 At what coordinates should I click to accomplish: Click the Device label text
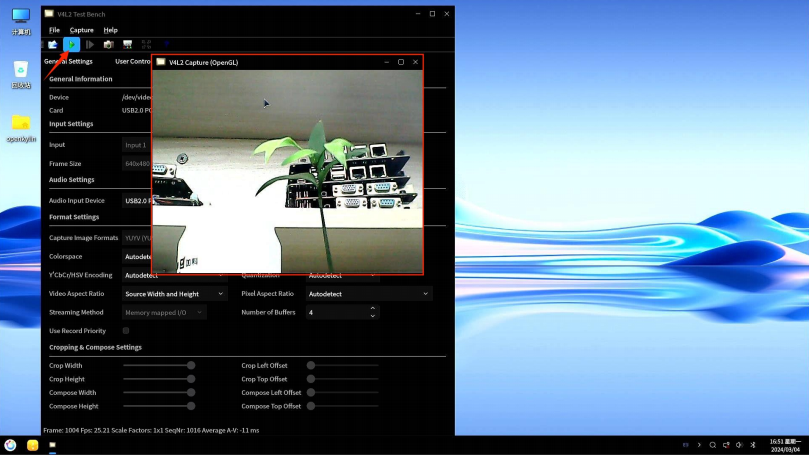pyautogui.click(x=59, y=97)
